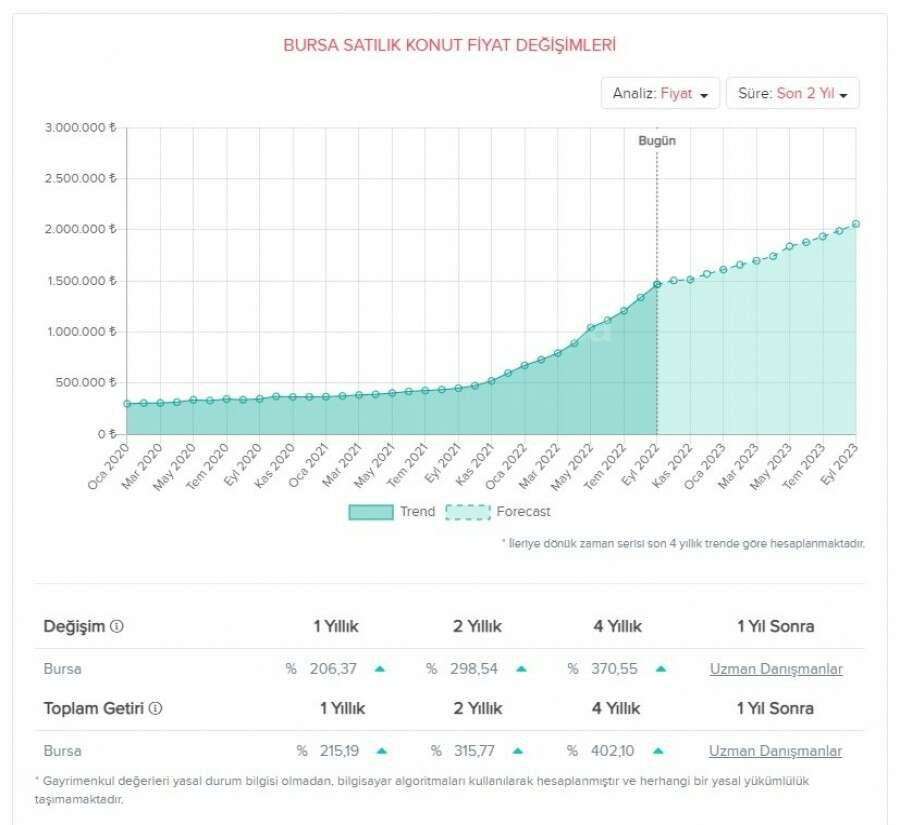Click the up arrow beside 315,77 percent
Screen dimensions: 900x825
[521, 751]
